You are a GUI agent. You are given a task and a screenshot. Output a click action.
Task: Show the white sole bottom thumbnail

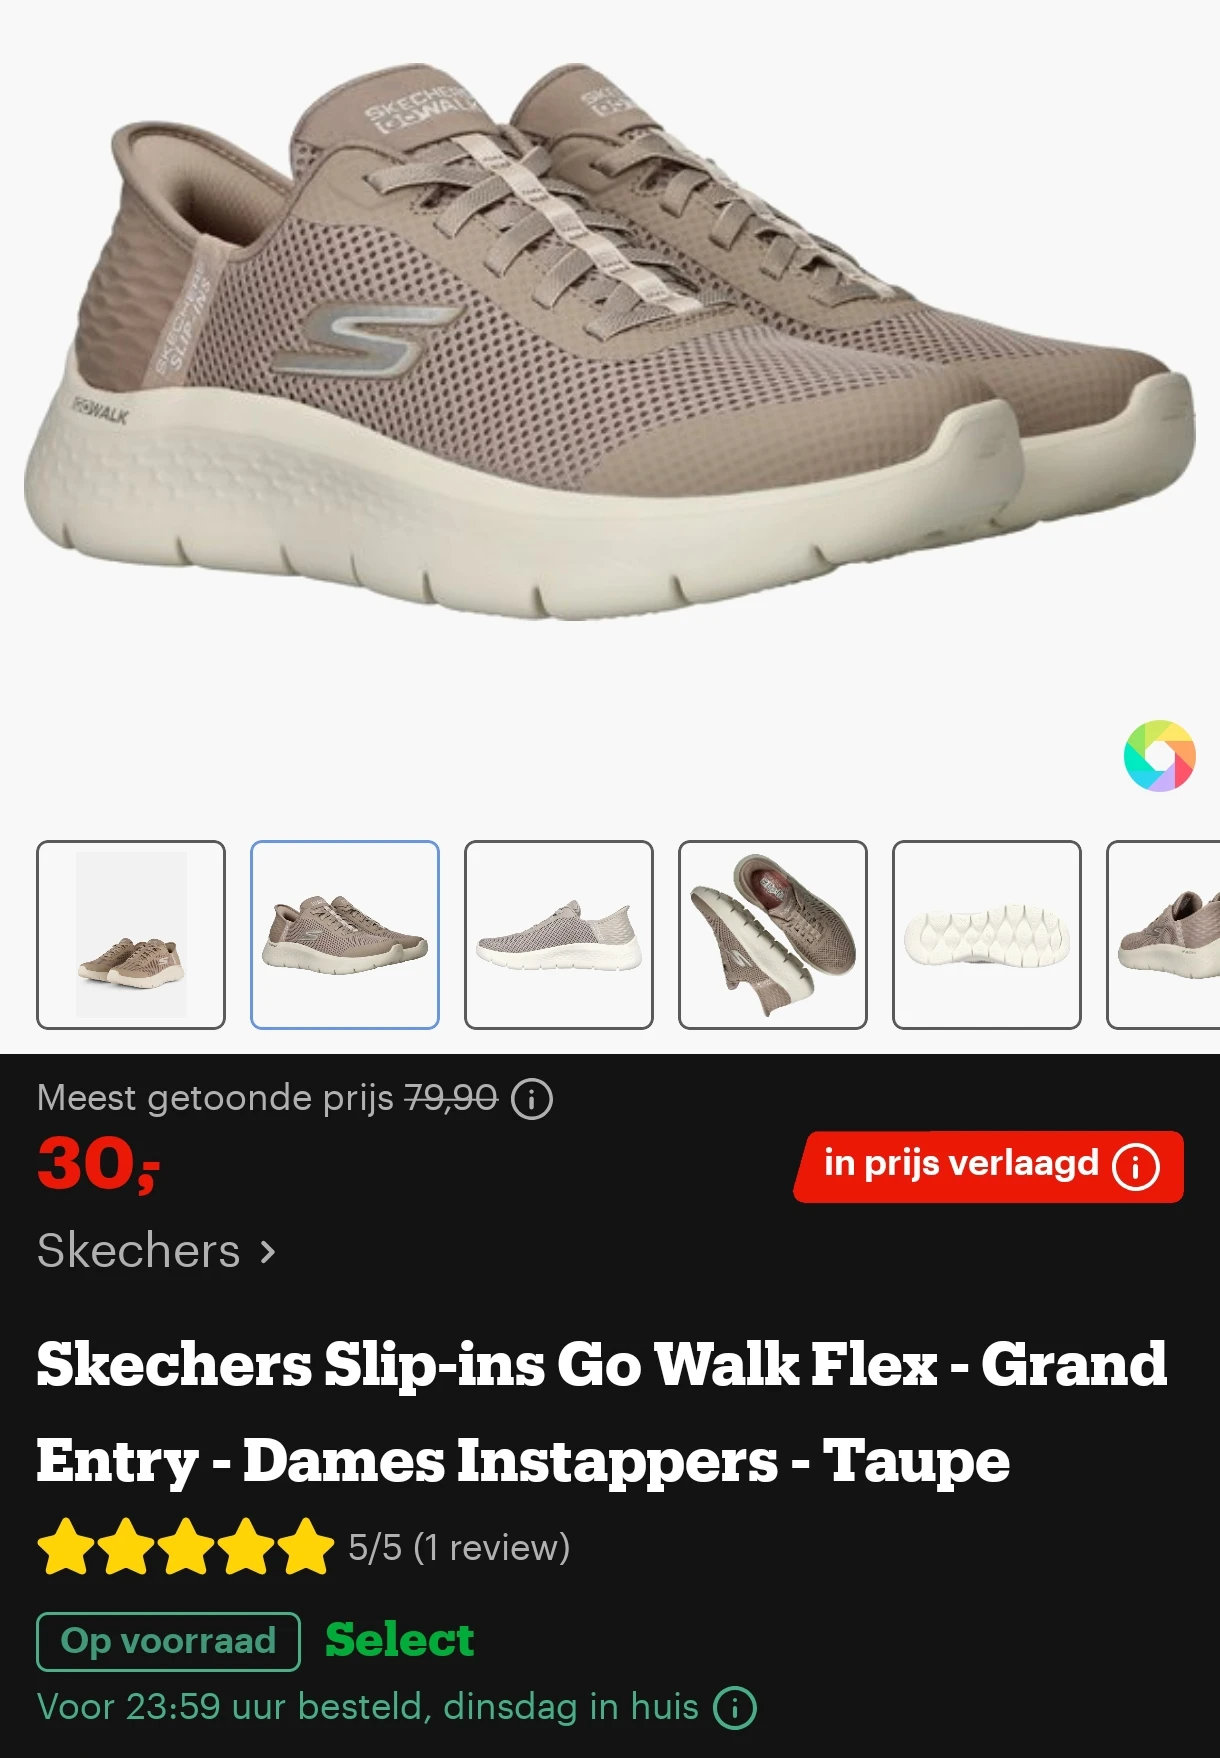click(x=987, y=935)
